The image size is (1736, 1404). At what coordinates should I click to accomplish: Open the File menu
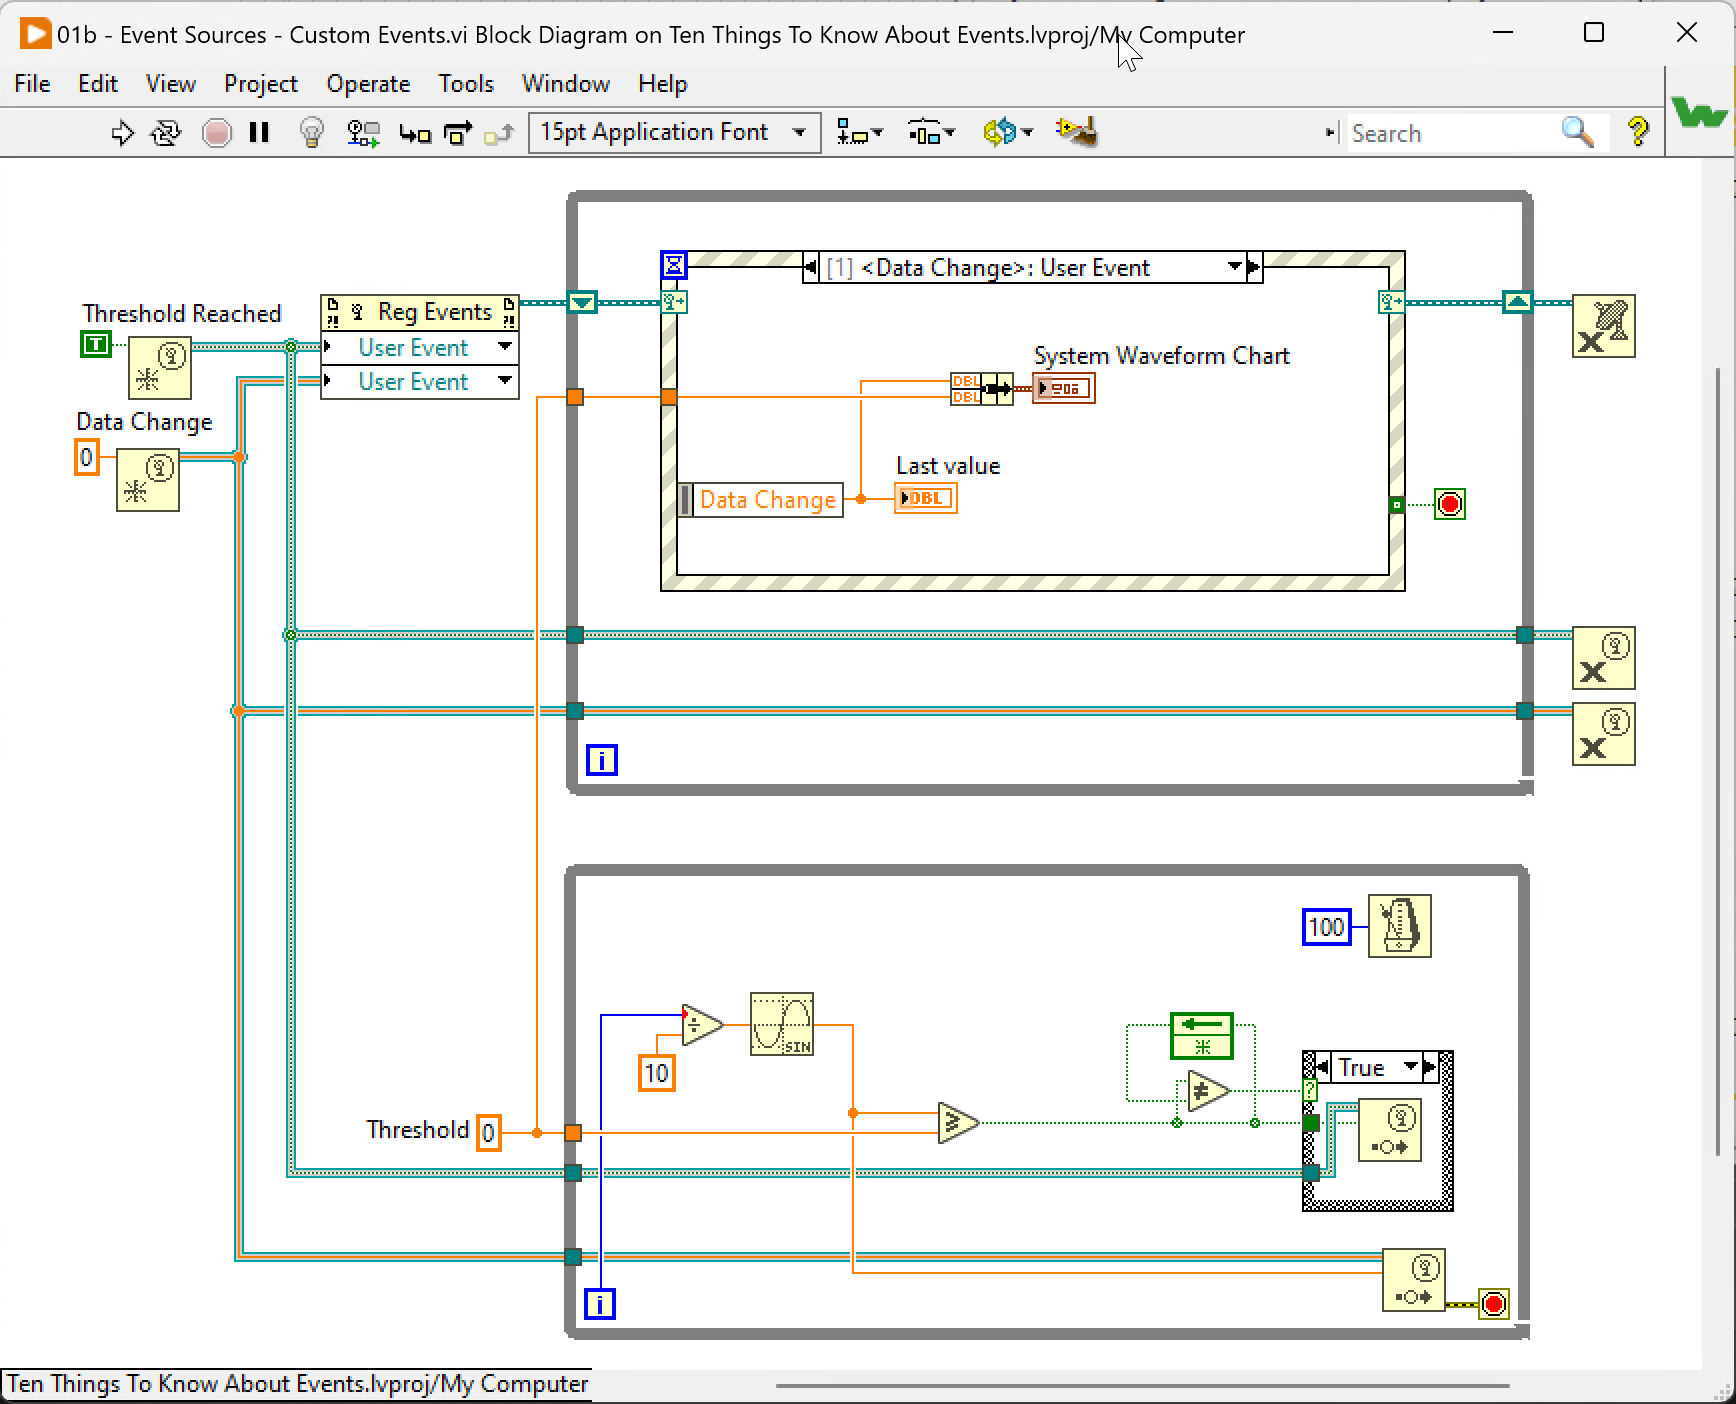click(32, 84)
